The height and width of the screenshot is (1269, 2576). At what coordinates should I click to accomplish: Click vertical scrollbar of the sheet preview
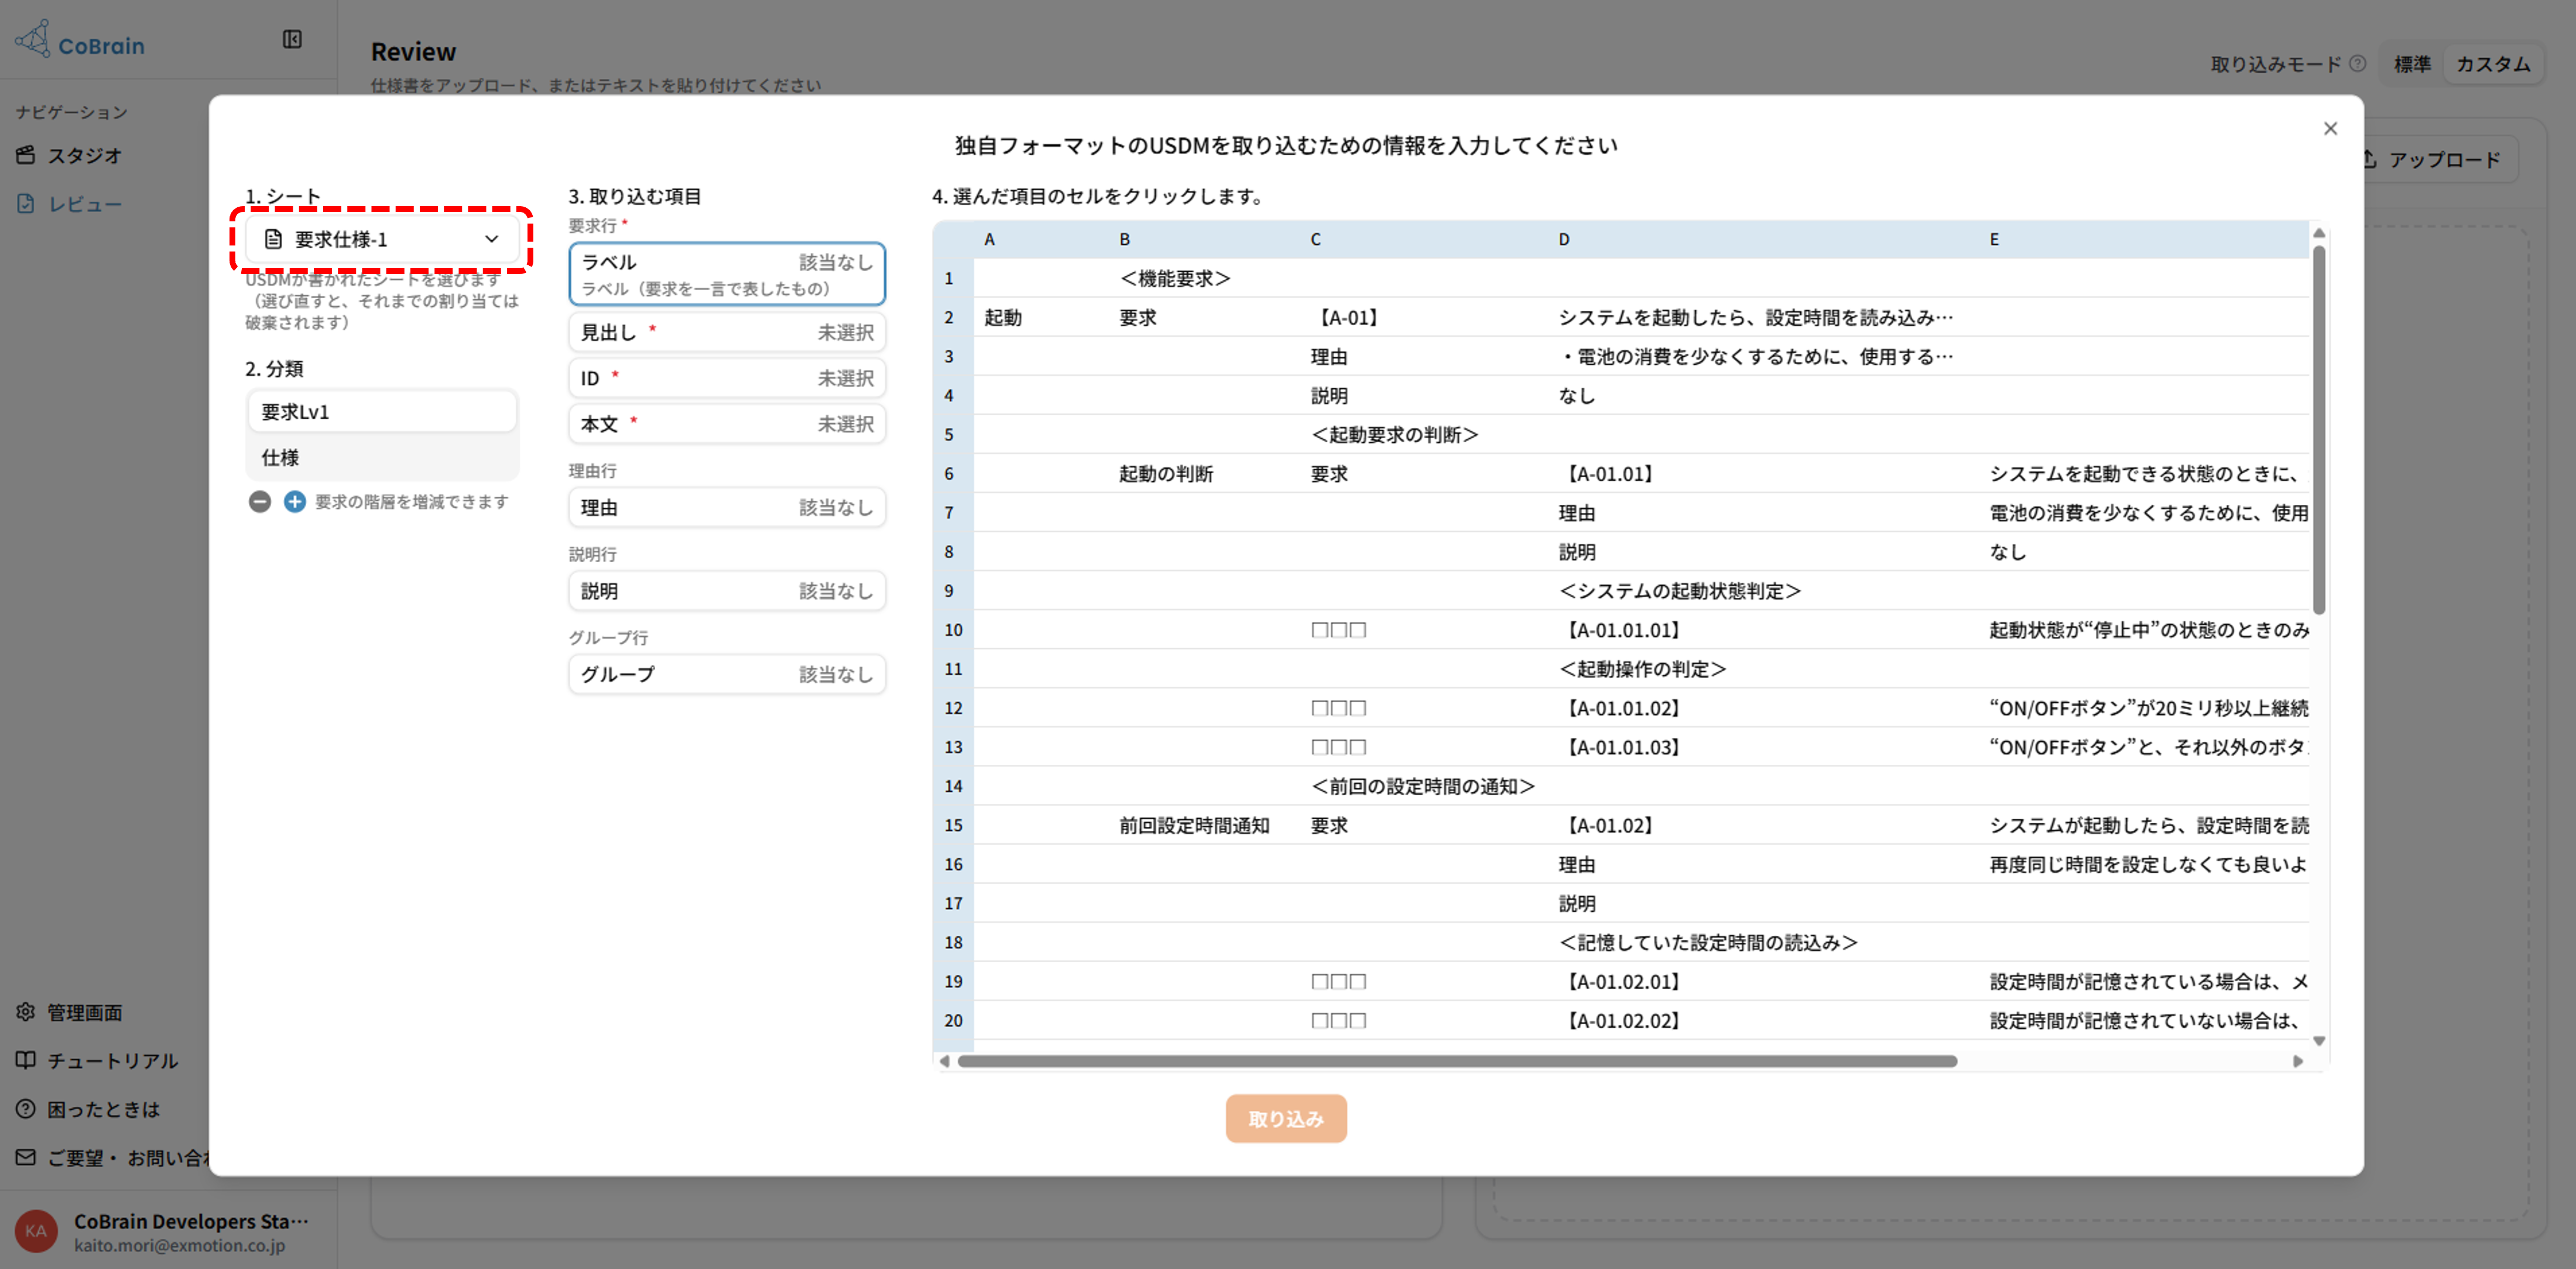(x=2319, y=430)
